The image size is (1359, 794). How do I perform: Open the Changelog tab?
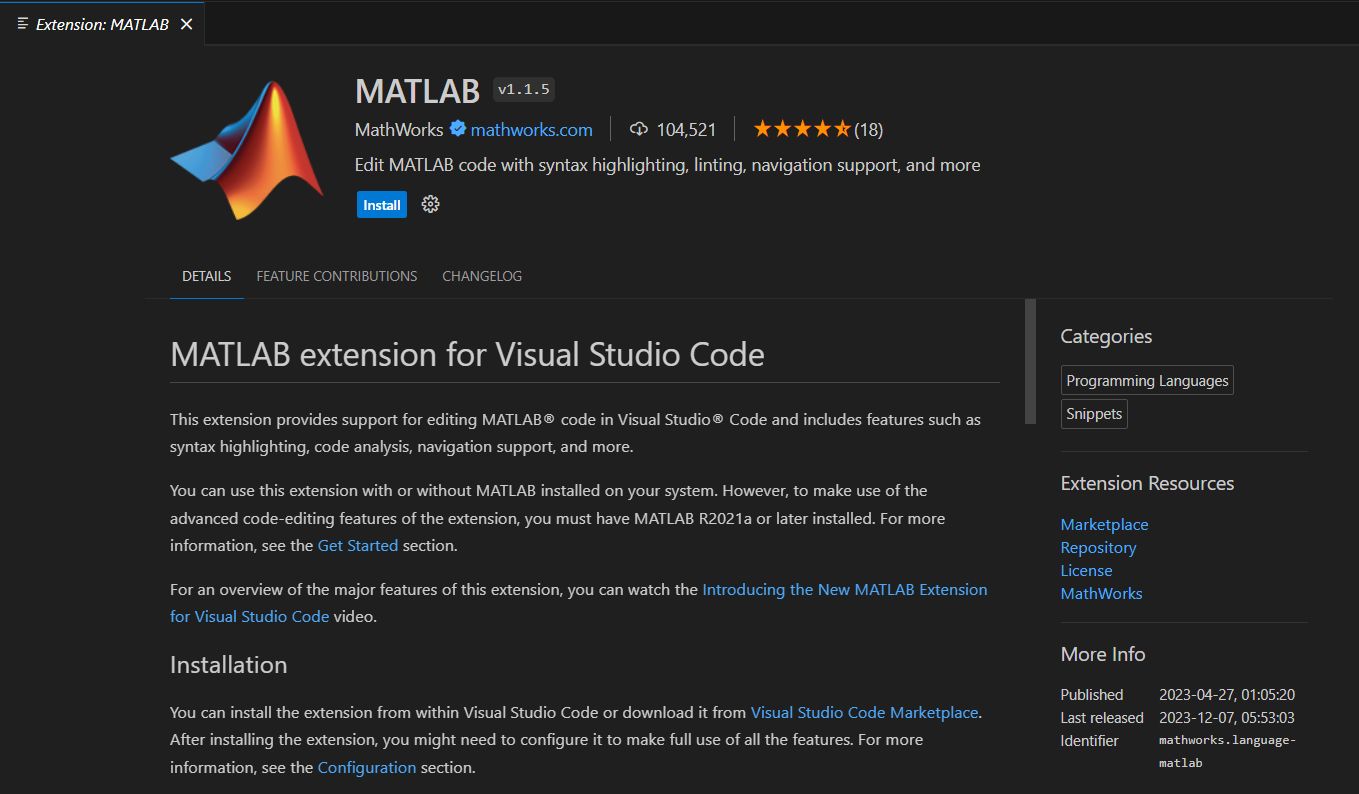[x=482, y=276]
